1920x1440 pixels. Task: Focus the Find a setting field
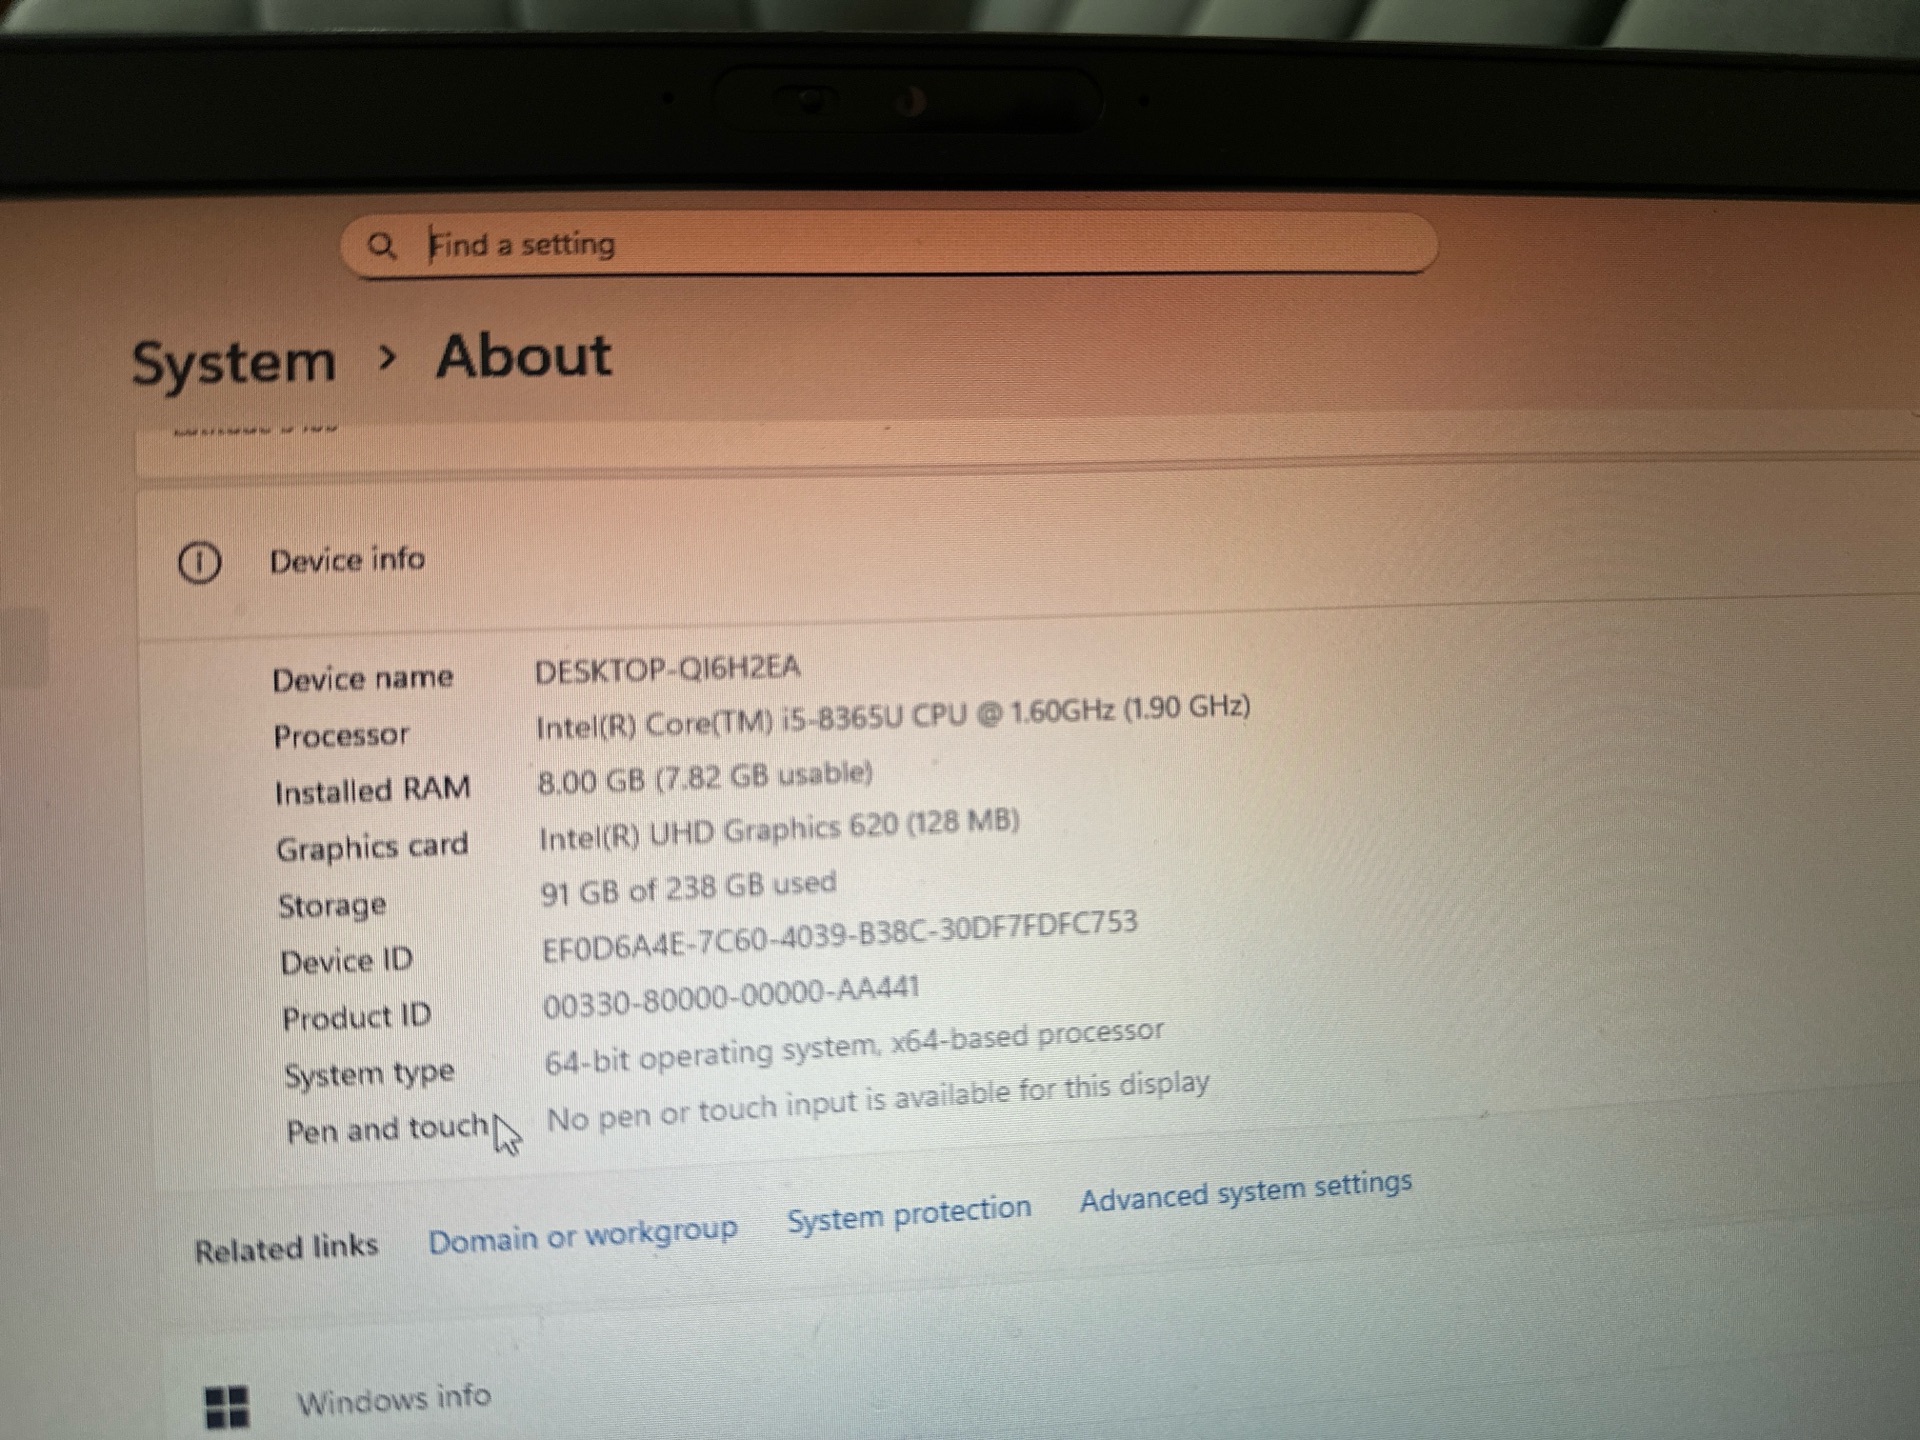pos(889,243)
